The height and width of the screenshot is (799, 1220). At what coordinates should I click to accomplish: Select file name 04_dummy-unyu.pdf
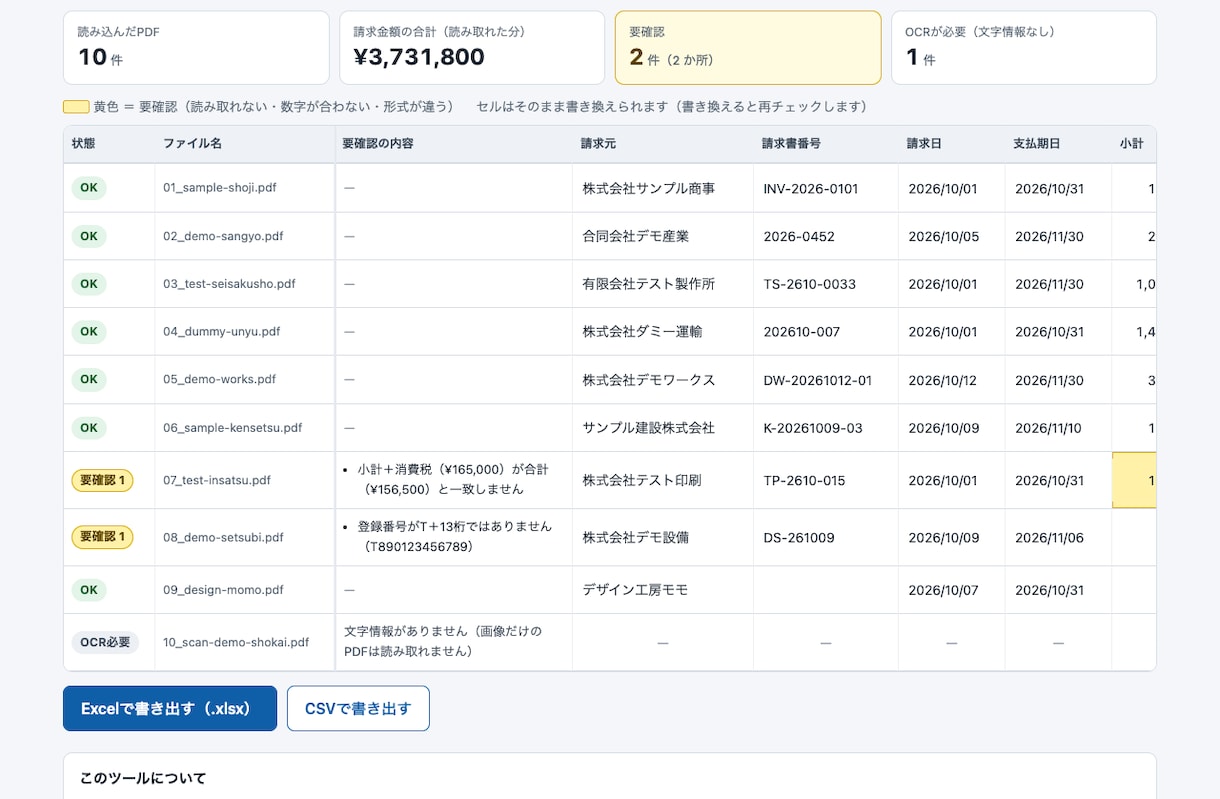coord(221,332)
